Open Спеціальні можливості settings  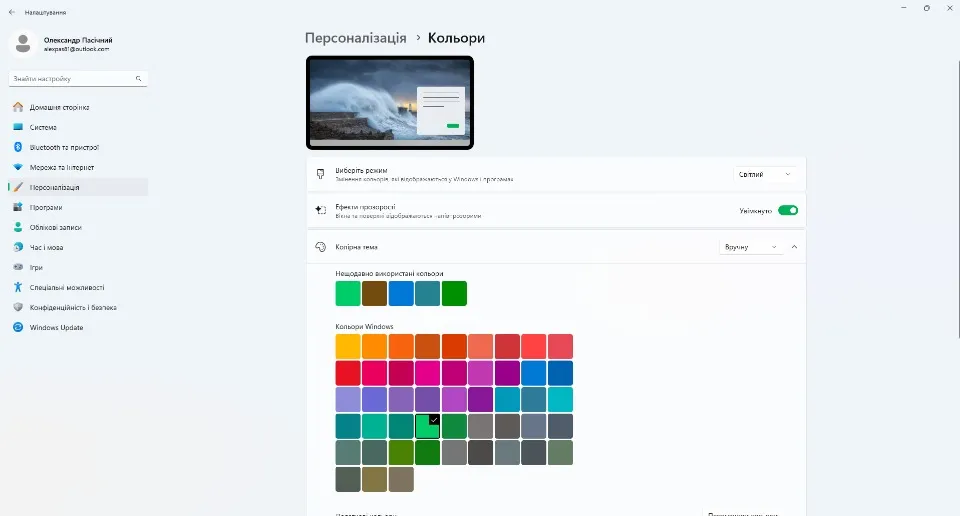[66, 287]
